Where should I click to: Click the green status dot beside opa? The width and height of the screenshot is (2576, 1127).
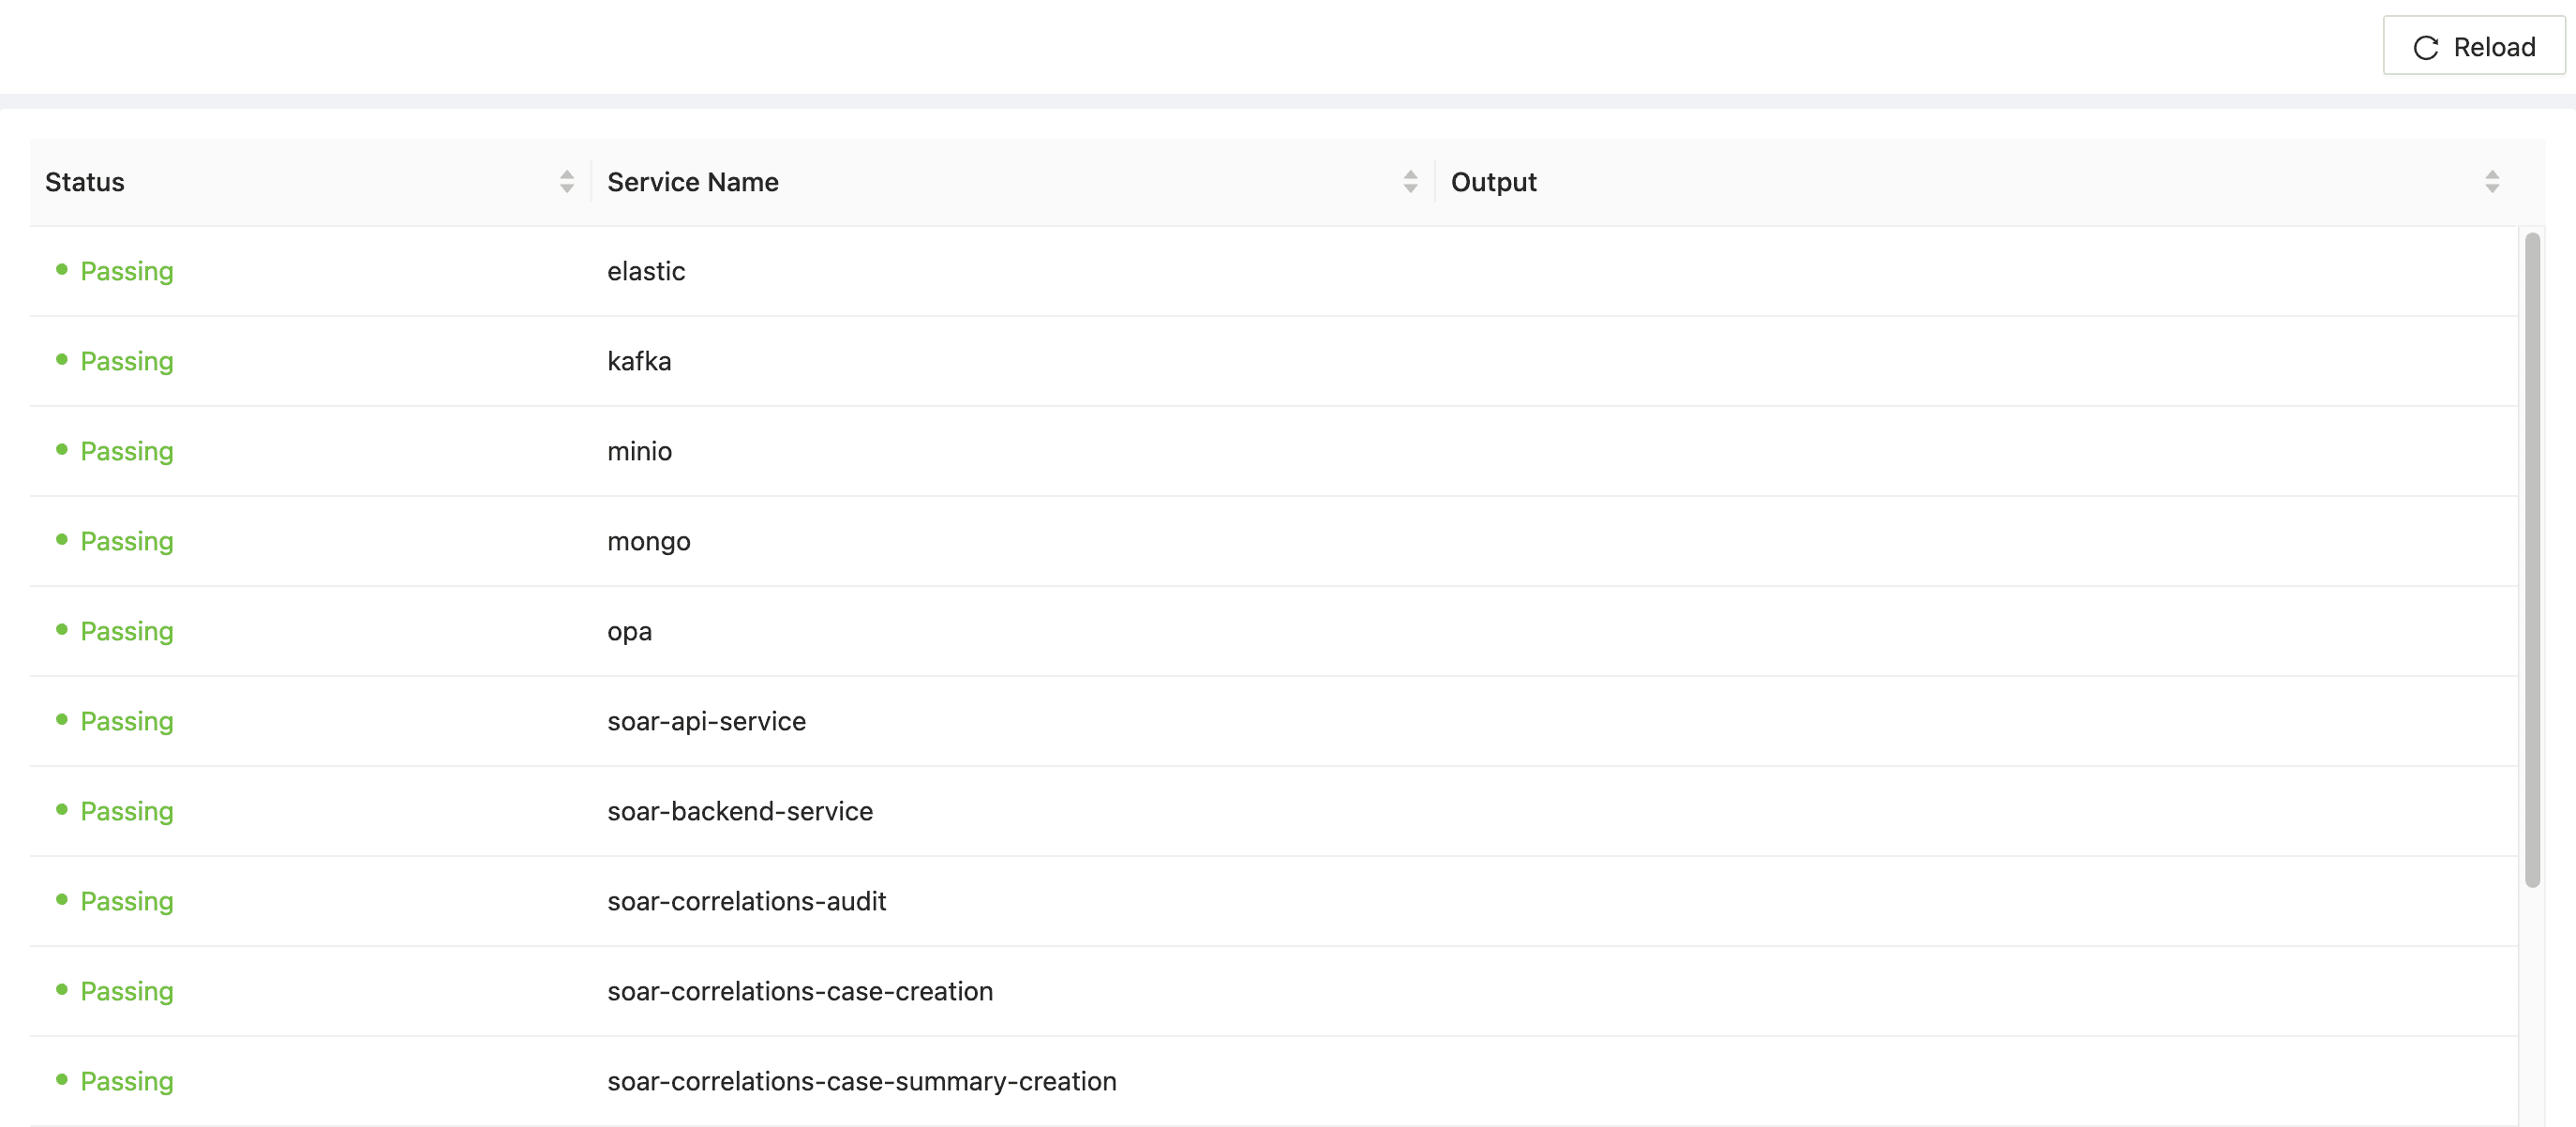(x=62, y=631)
